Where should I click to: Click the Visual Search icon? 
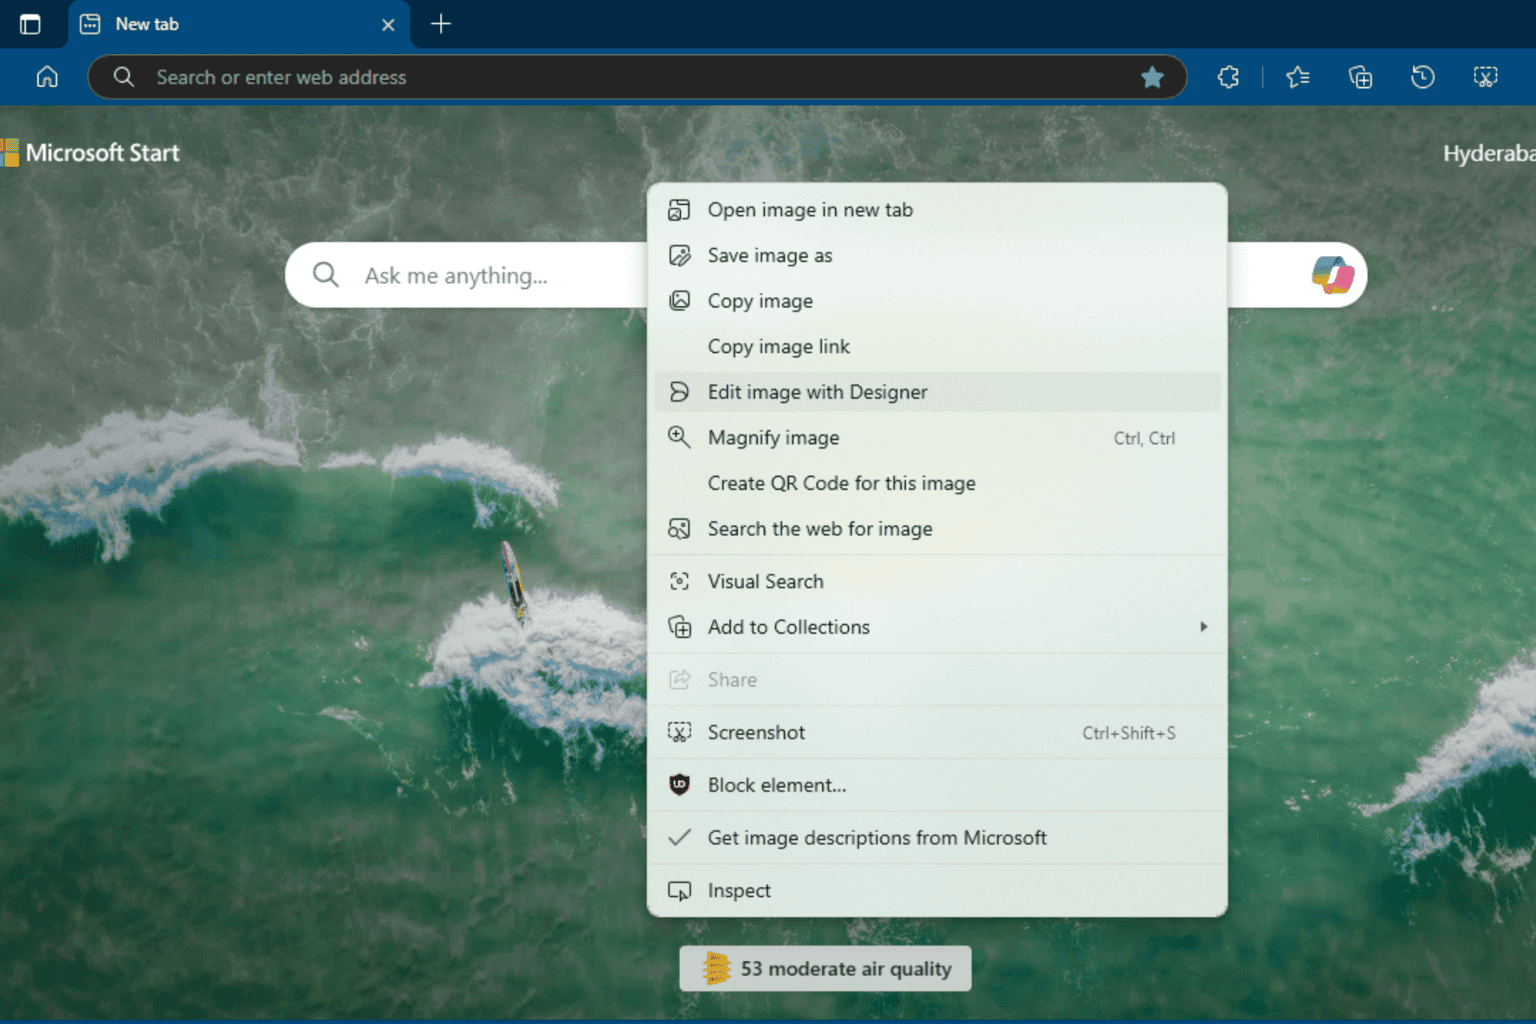679,581
